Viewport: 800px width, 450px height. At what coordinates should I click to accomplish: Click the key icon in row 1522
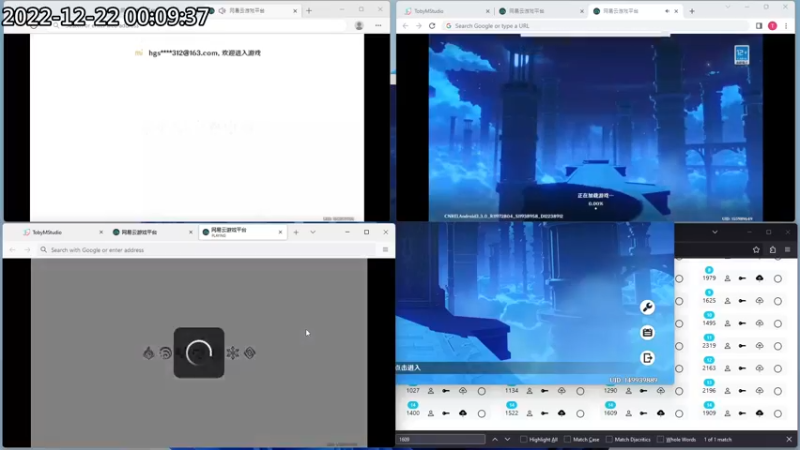pyautogui.click(x=545, y=413)
